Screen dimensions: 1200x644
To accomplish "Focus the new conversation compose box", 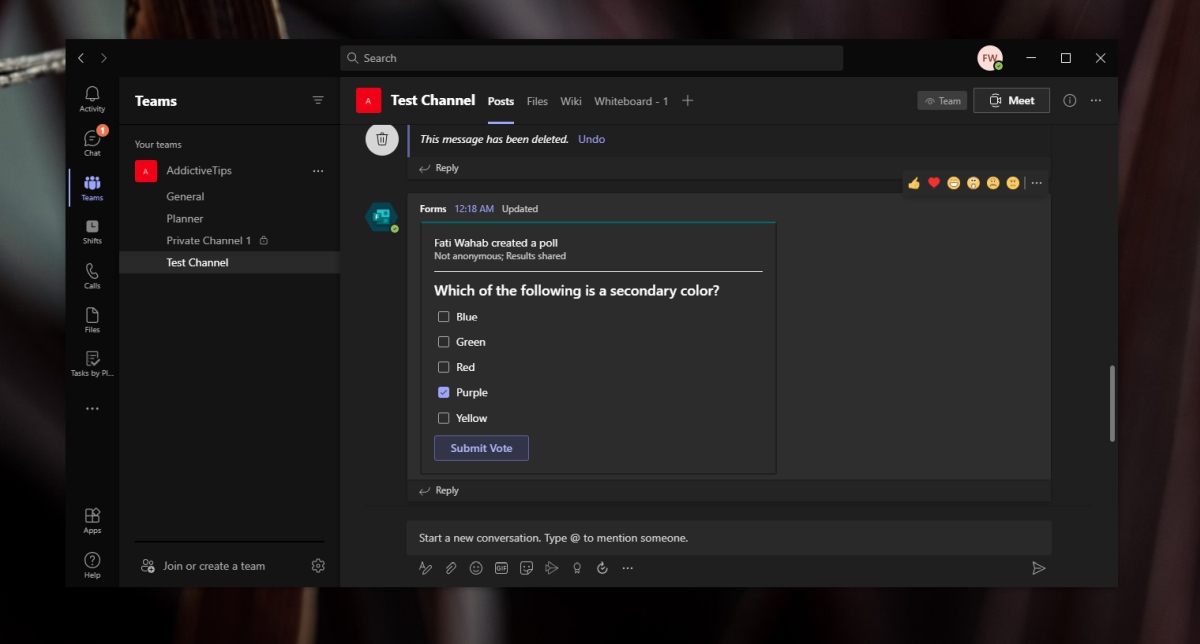I will point(729,538).
